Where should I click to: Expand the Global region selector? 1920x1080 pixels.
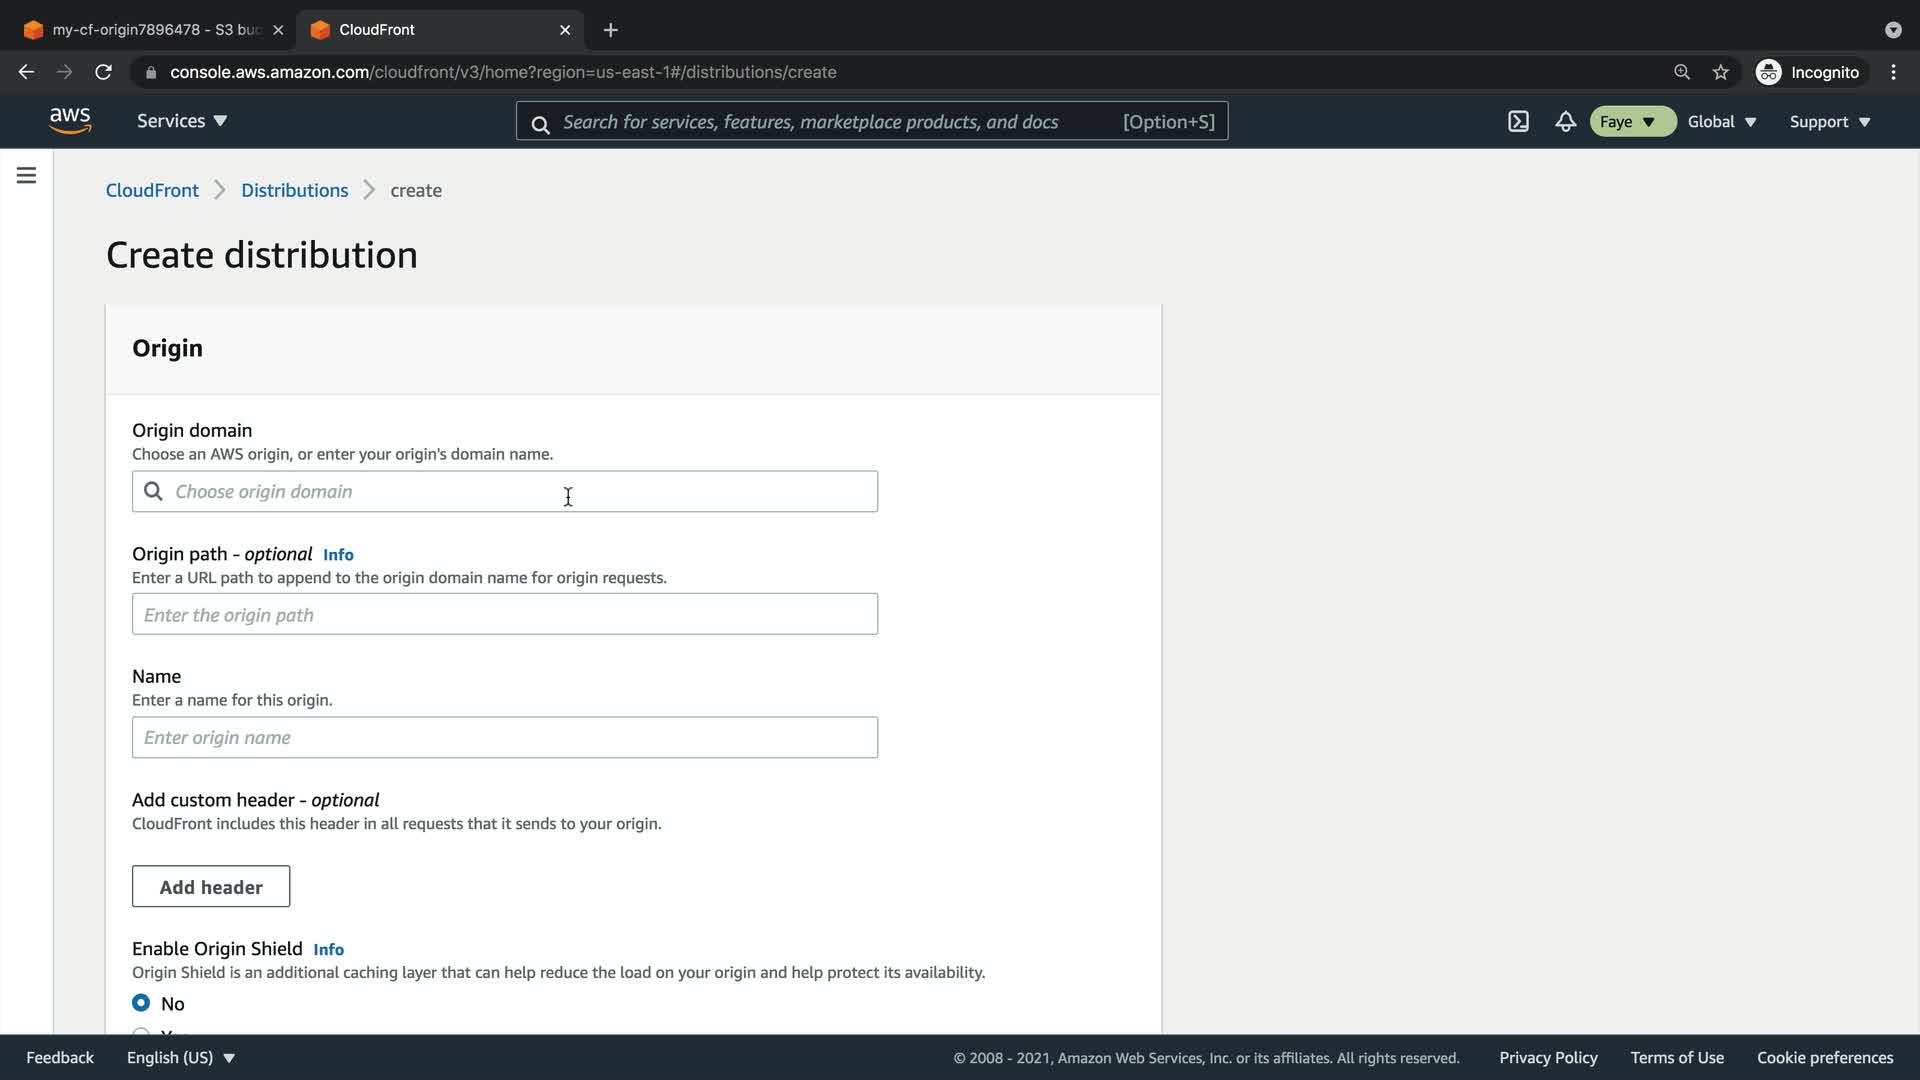pos(1721,122)
